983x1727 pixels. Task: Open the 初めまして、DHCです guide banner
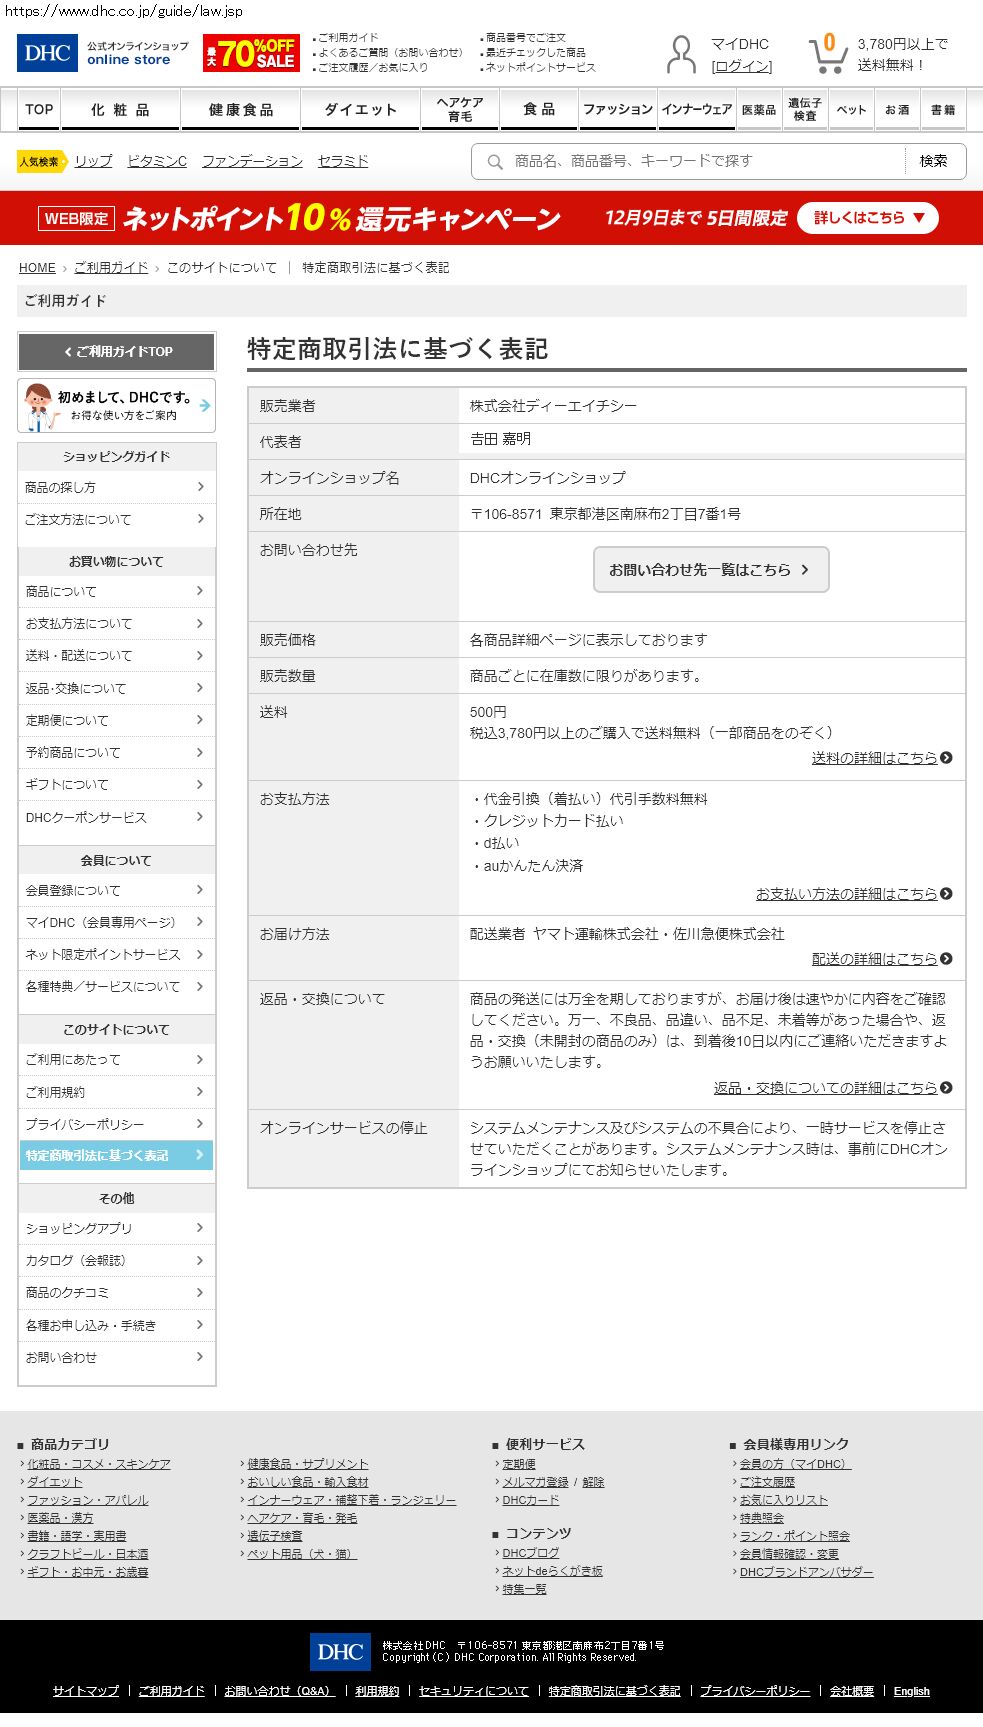pos(117,405)
